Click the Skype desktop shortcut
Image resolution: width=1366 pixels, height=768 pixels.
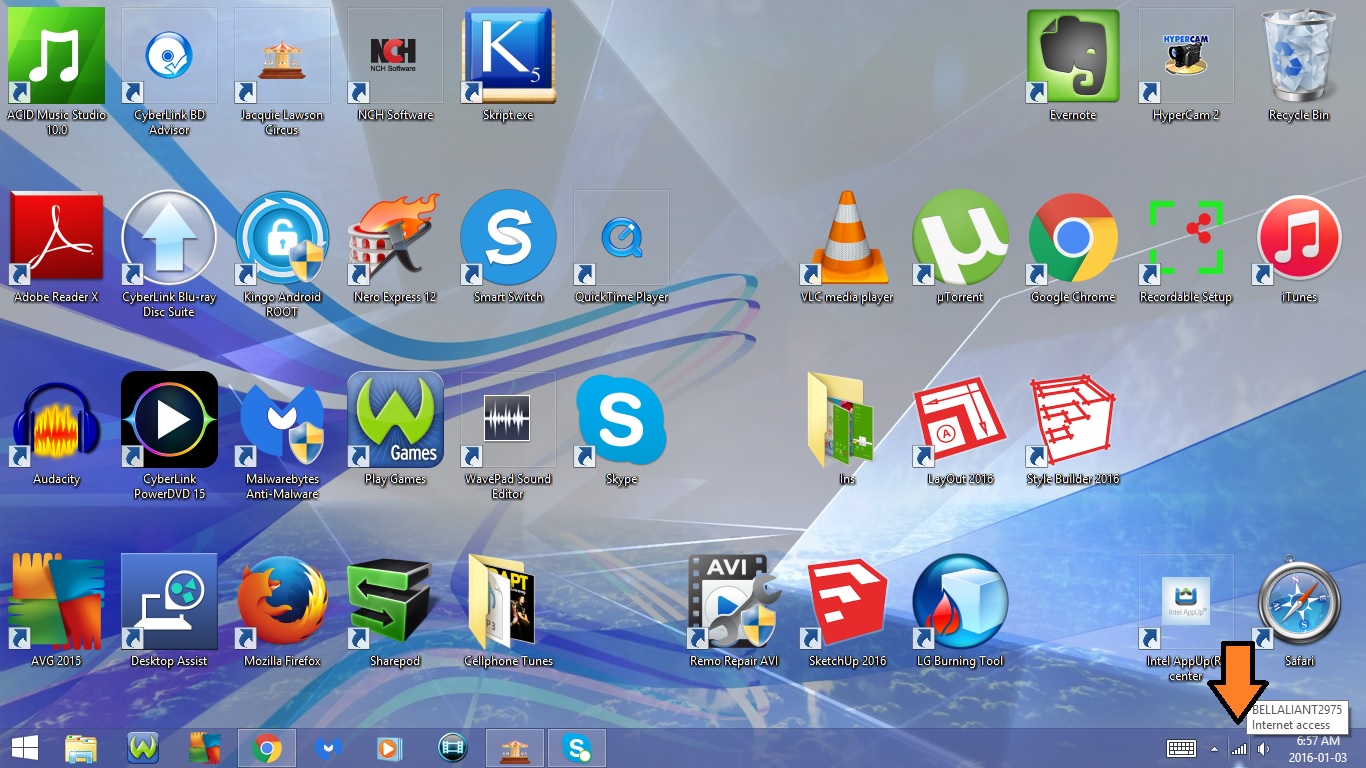point(621,420)
